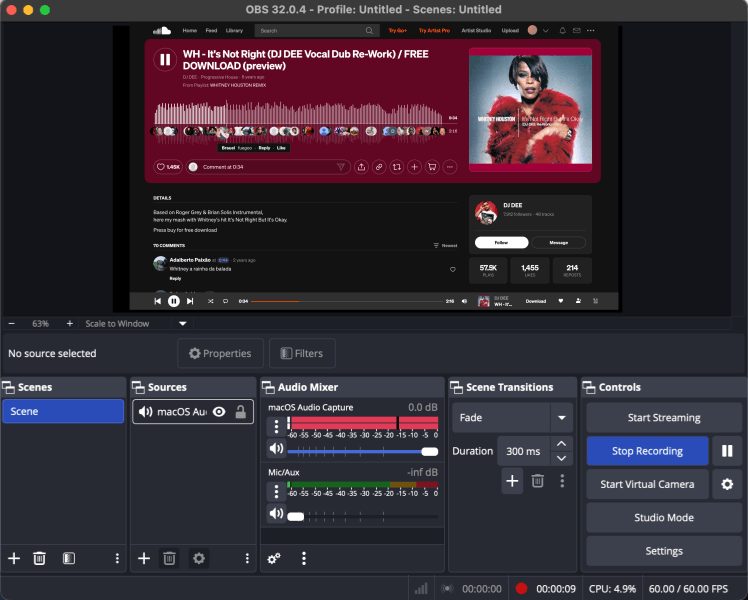Viewport: 748px width, 600px height.
Task: Remove selected source with trash icon
Action: 169,558
